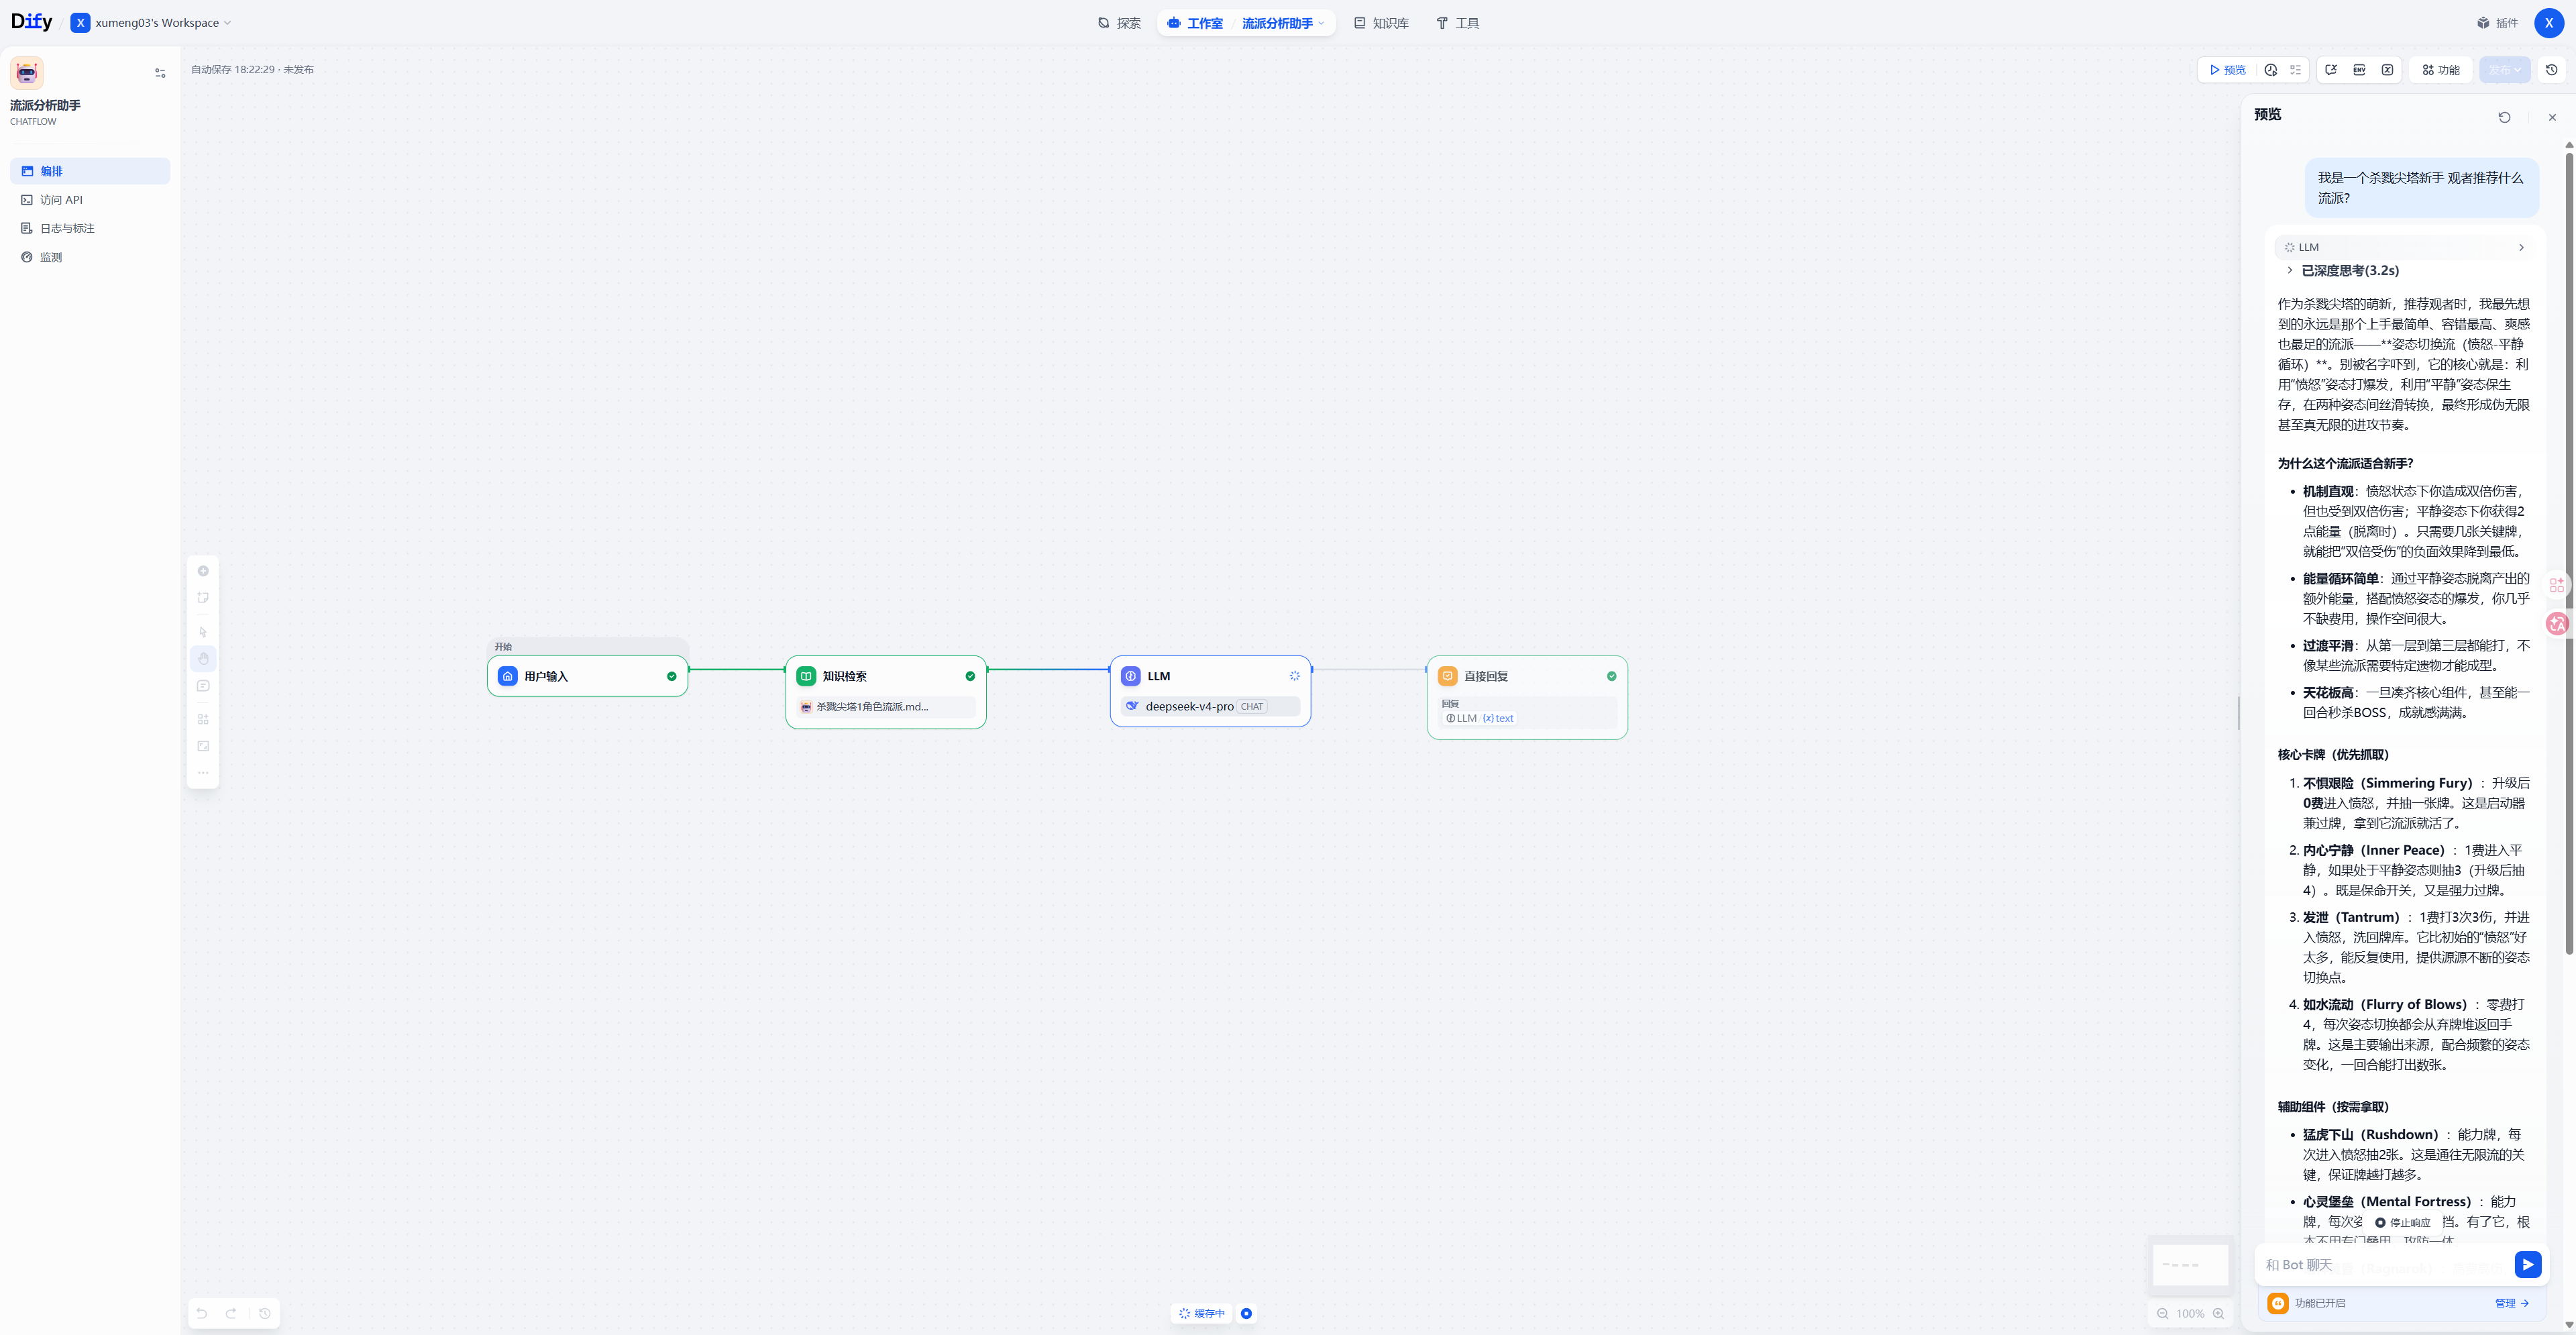2576x1335 pixels.
Task: Restart the preview conversation
Action: [x=2504, y=117]
